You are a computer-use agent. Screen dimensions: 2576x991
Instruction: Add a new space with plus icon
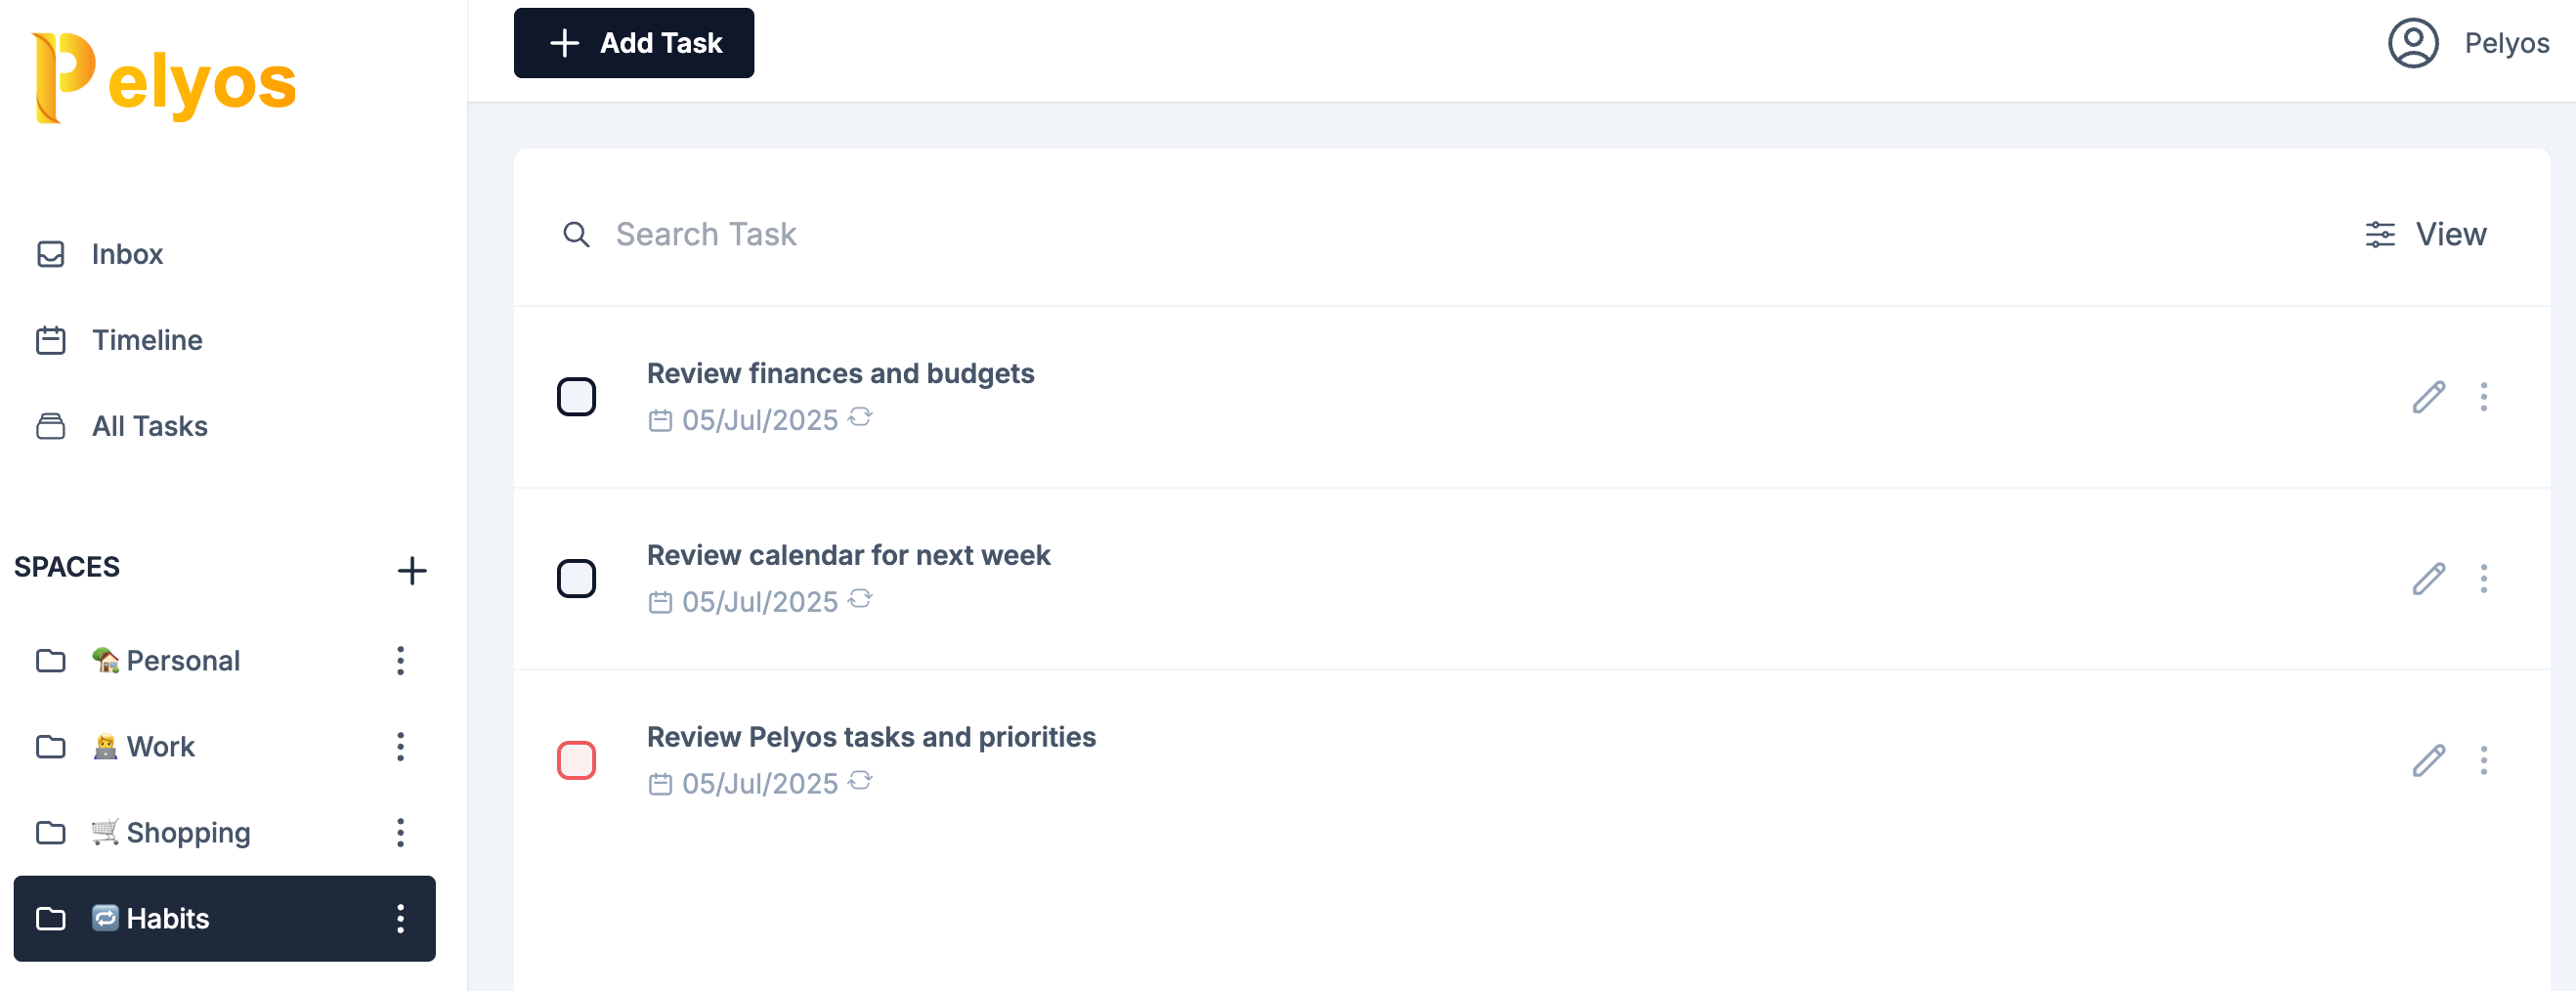coord(411,570)
